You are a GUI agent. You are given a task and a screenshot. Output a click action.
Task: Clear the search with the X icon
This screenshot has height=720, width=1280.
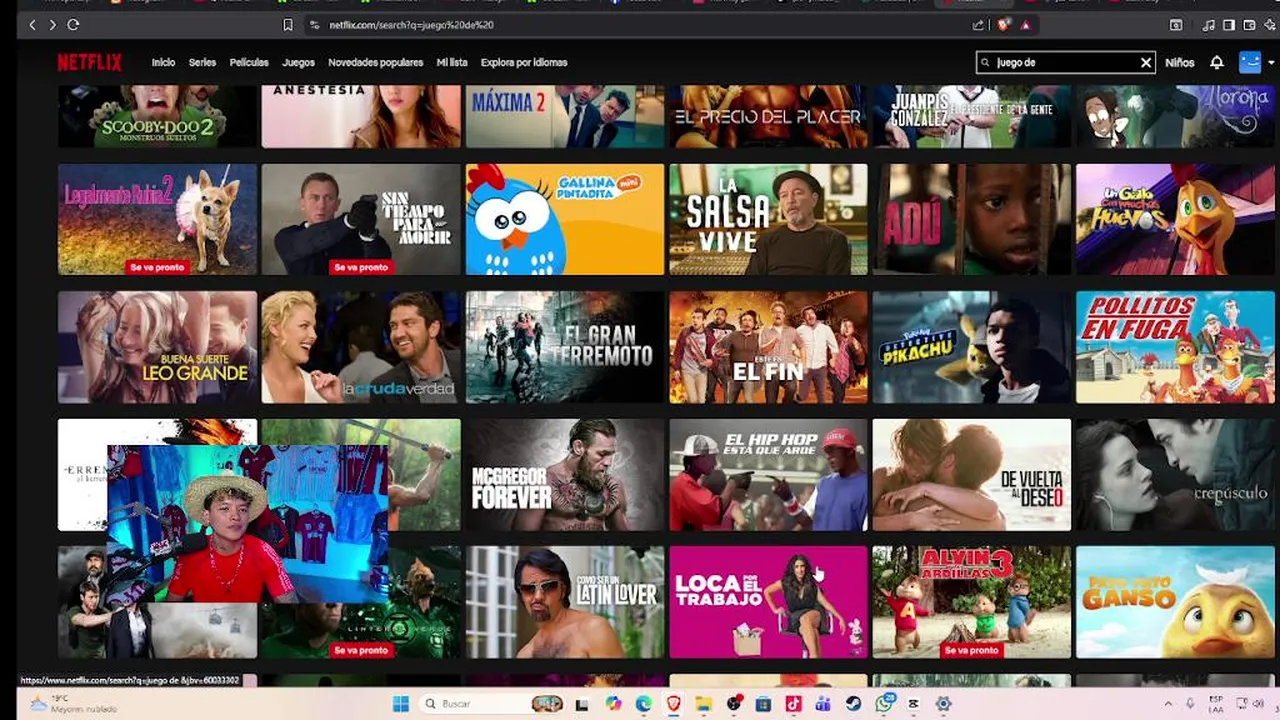[x=1146, y=62]
